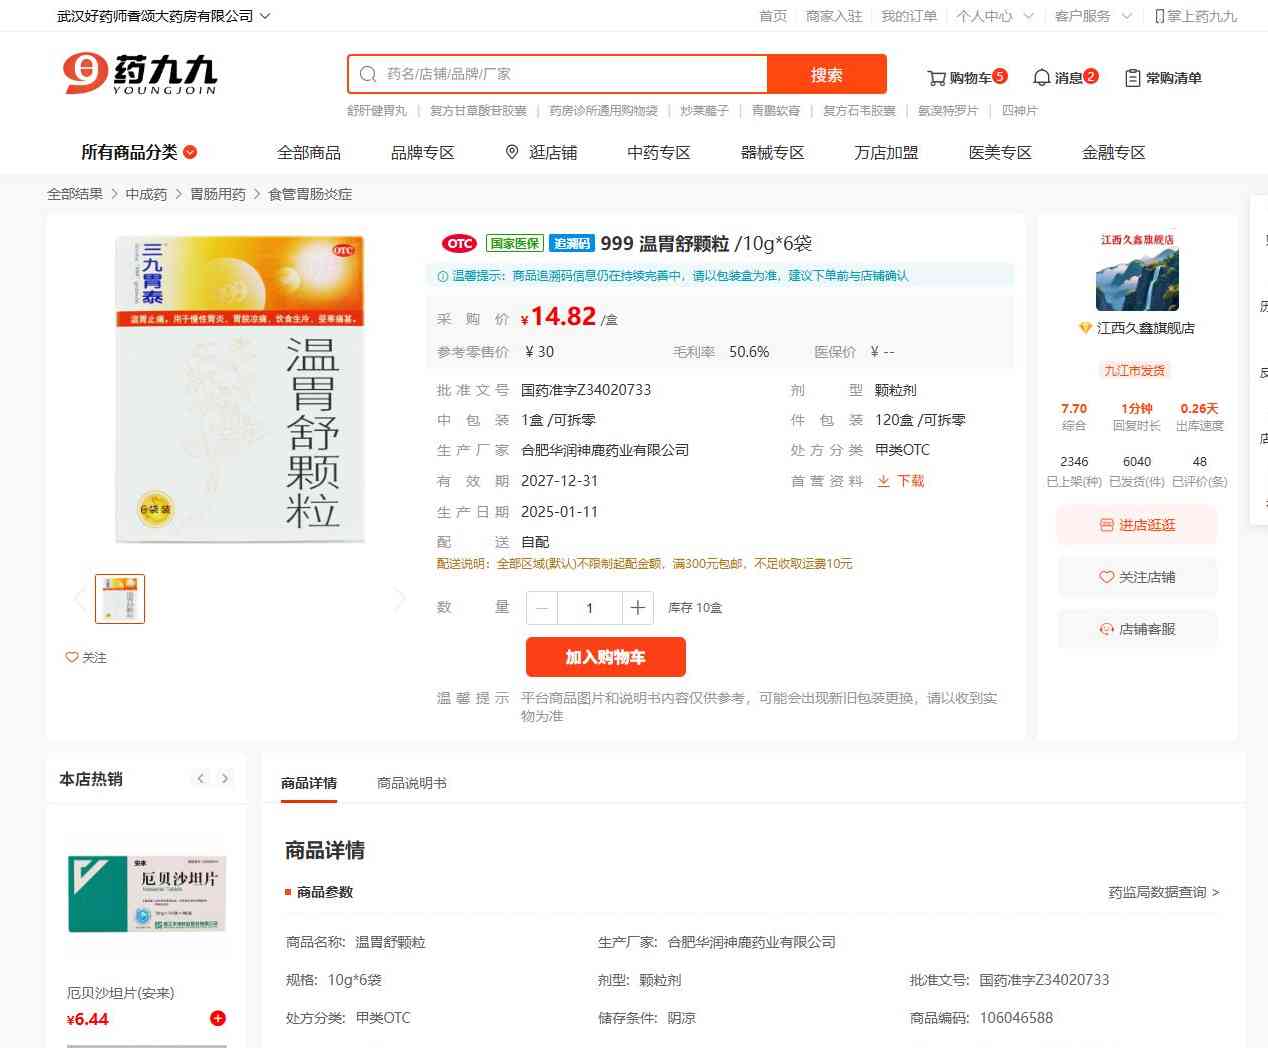The width and height of the screenshot is (1268, 1048).
Task: Open the shopping cart icon
Action: click(936, 78)
